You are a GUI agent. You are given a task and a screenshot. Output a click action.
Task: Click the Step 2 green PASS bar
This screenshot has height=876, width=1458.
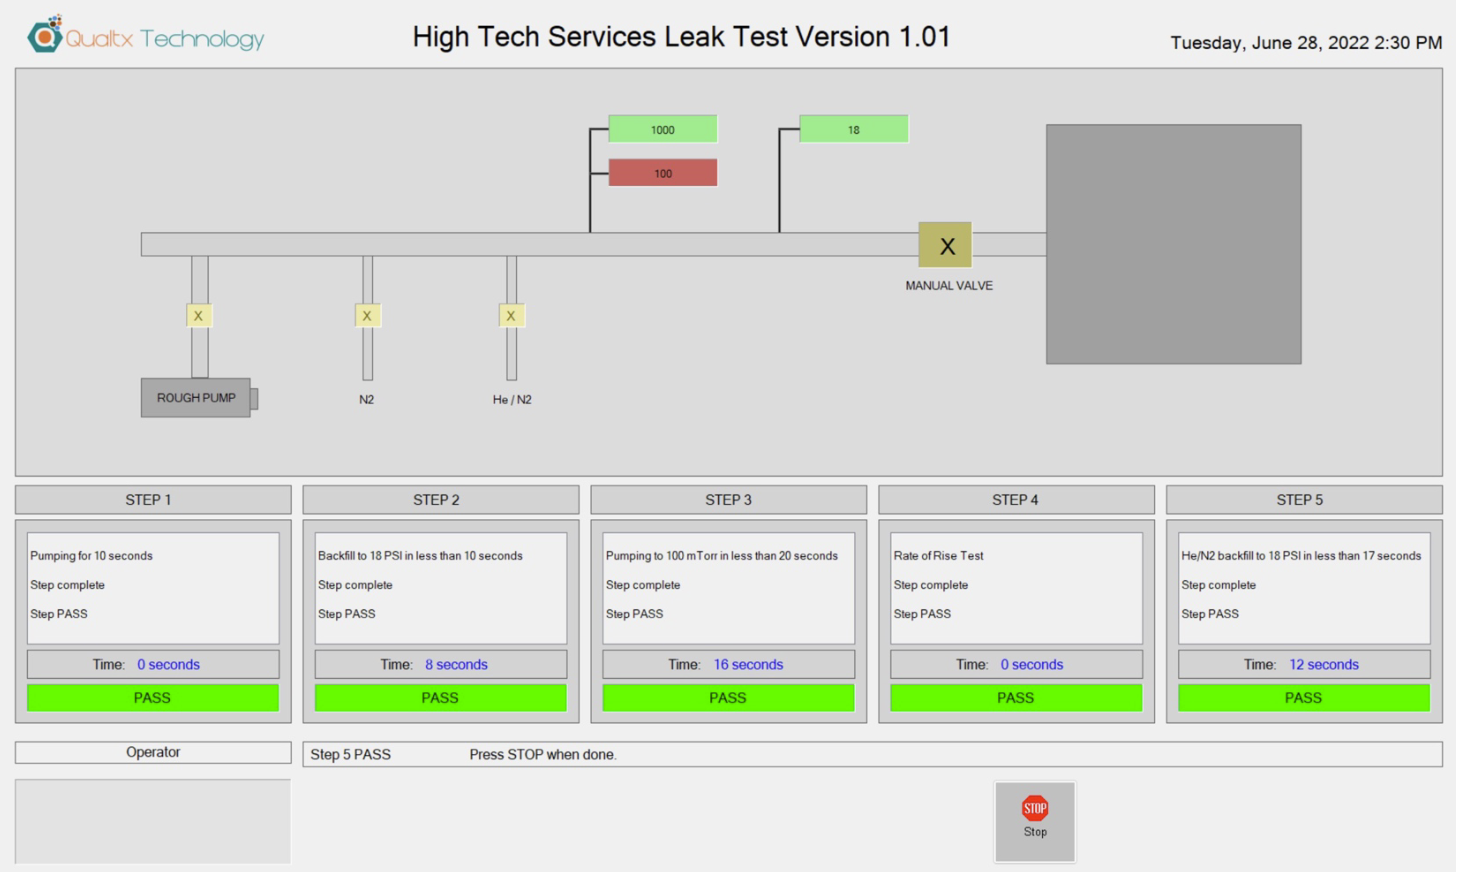pos(441,698)
